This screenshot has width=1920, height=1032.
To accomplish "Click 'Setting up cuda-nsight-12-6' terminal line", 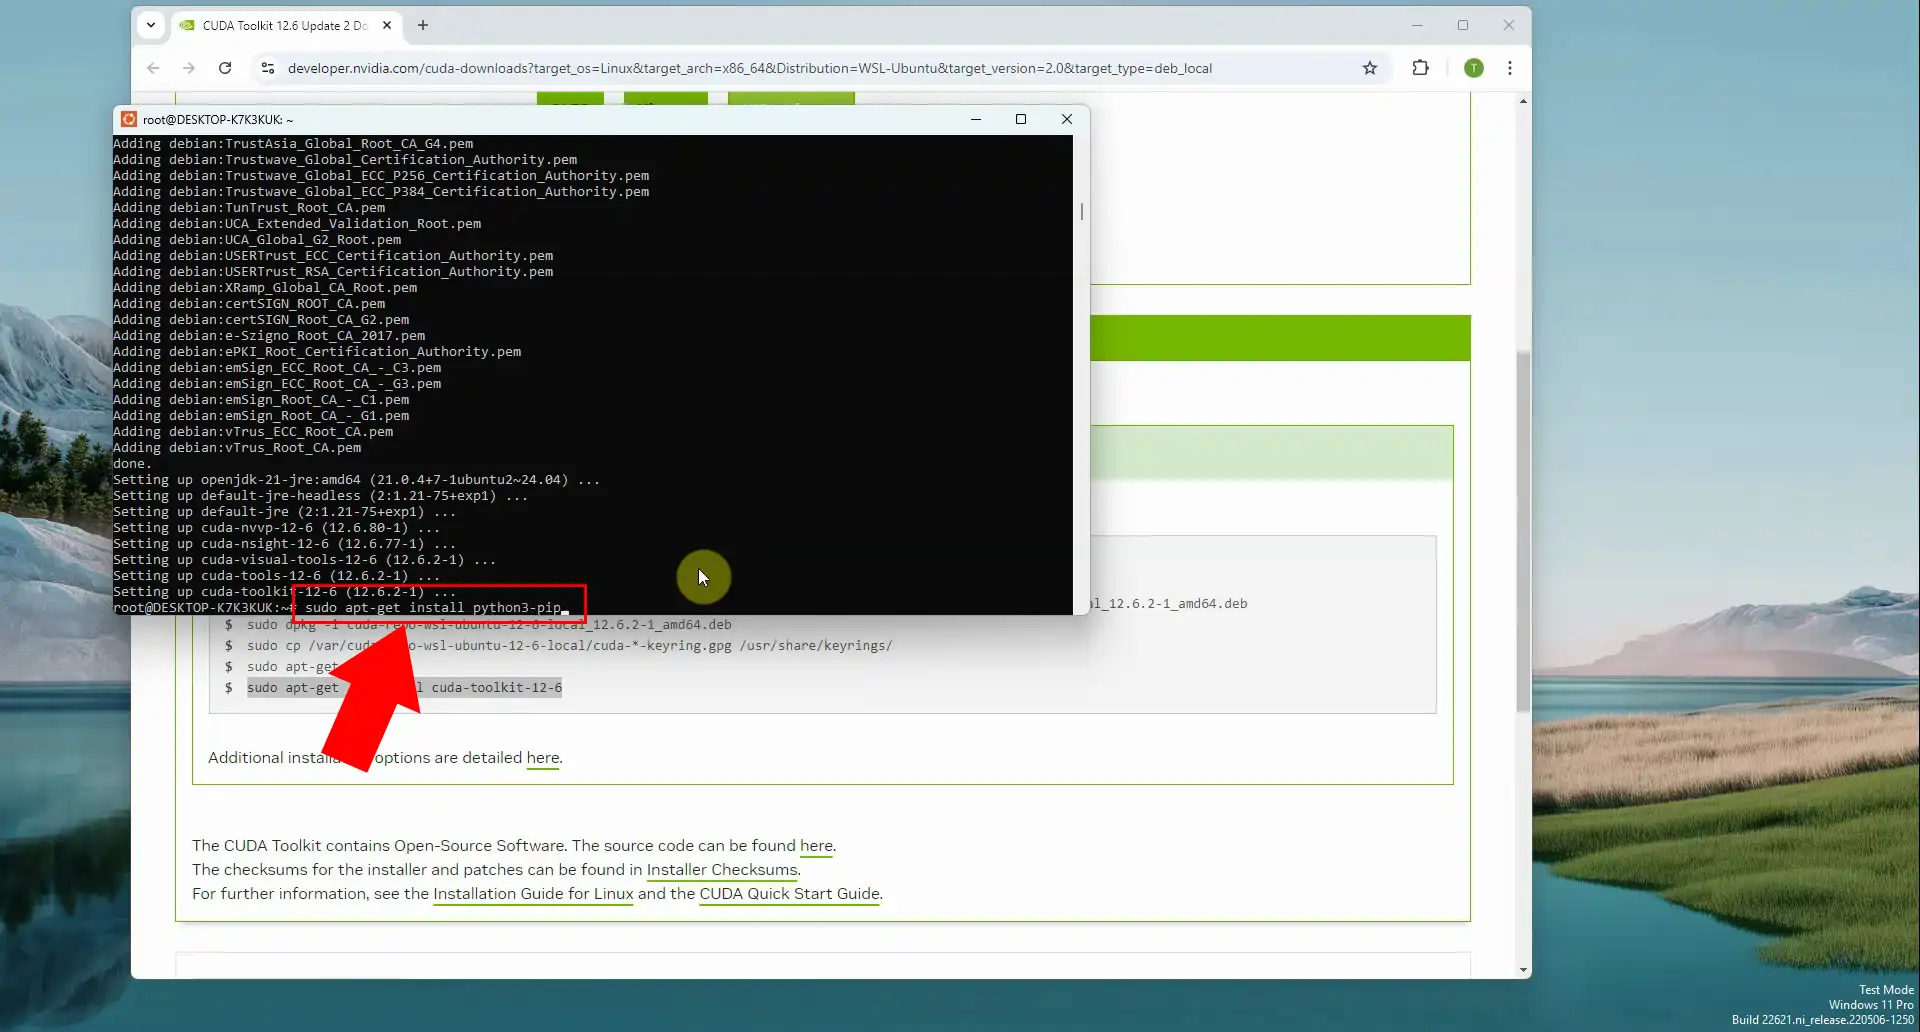I will [x=284, y=544].
